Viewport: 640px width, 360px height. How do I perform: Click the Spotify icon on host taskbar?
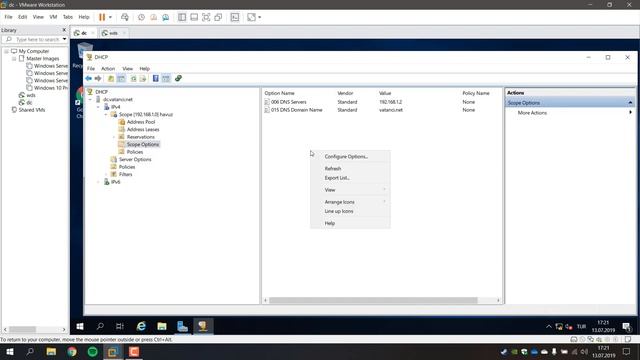tap(93, 351)
